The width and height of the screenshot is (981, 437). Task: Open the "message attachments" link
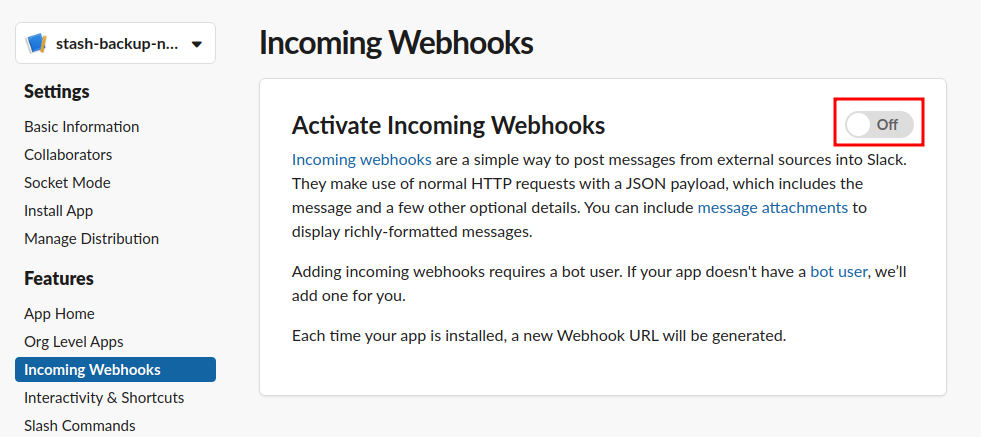(x=772, y=208)
